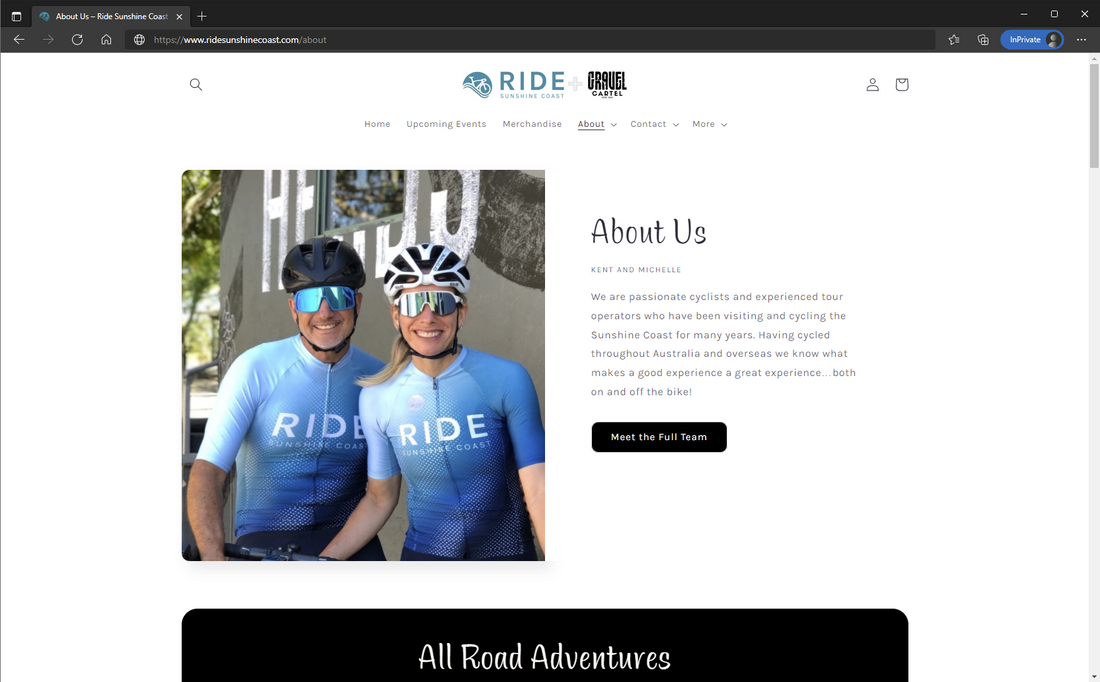This screenshot has height=682, width=1100.
Task: Open the browser settings ellipsis menu
Action: click(x=1081, y=40)
